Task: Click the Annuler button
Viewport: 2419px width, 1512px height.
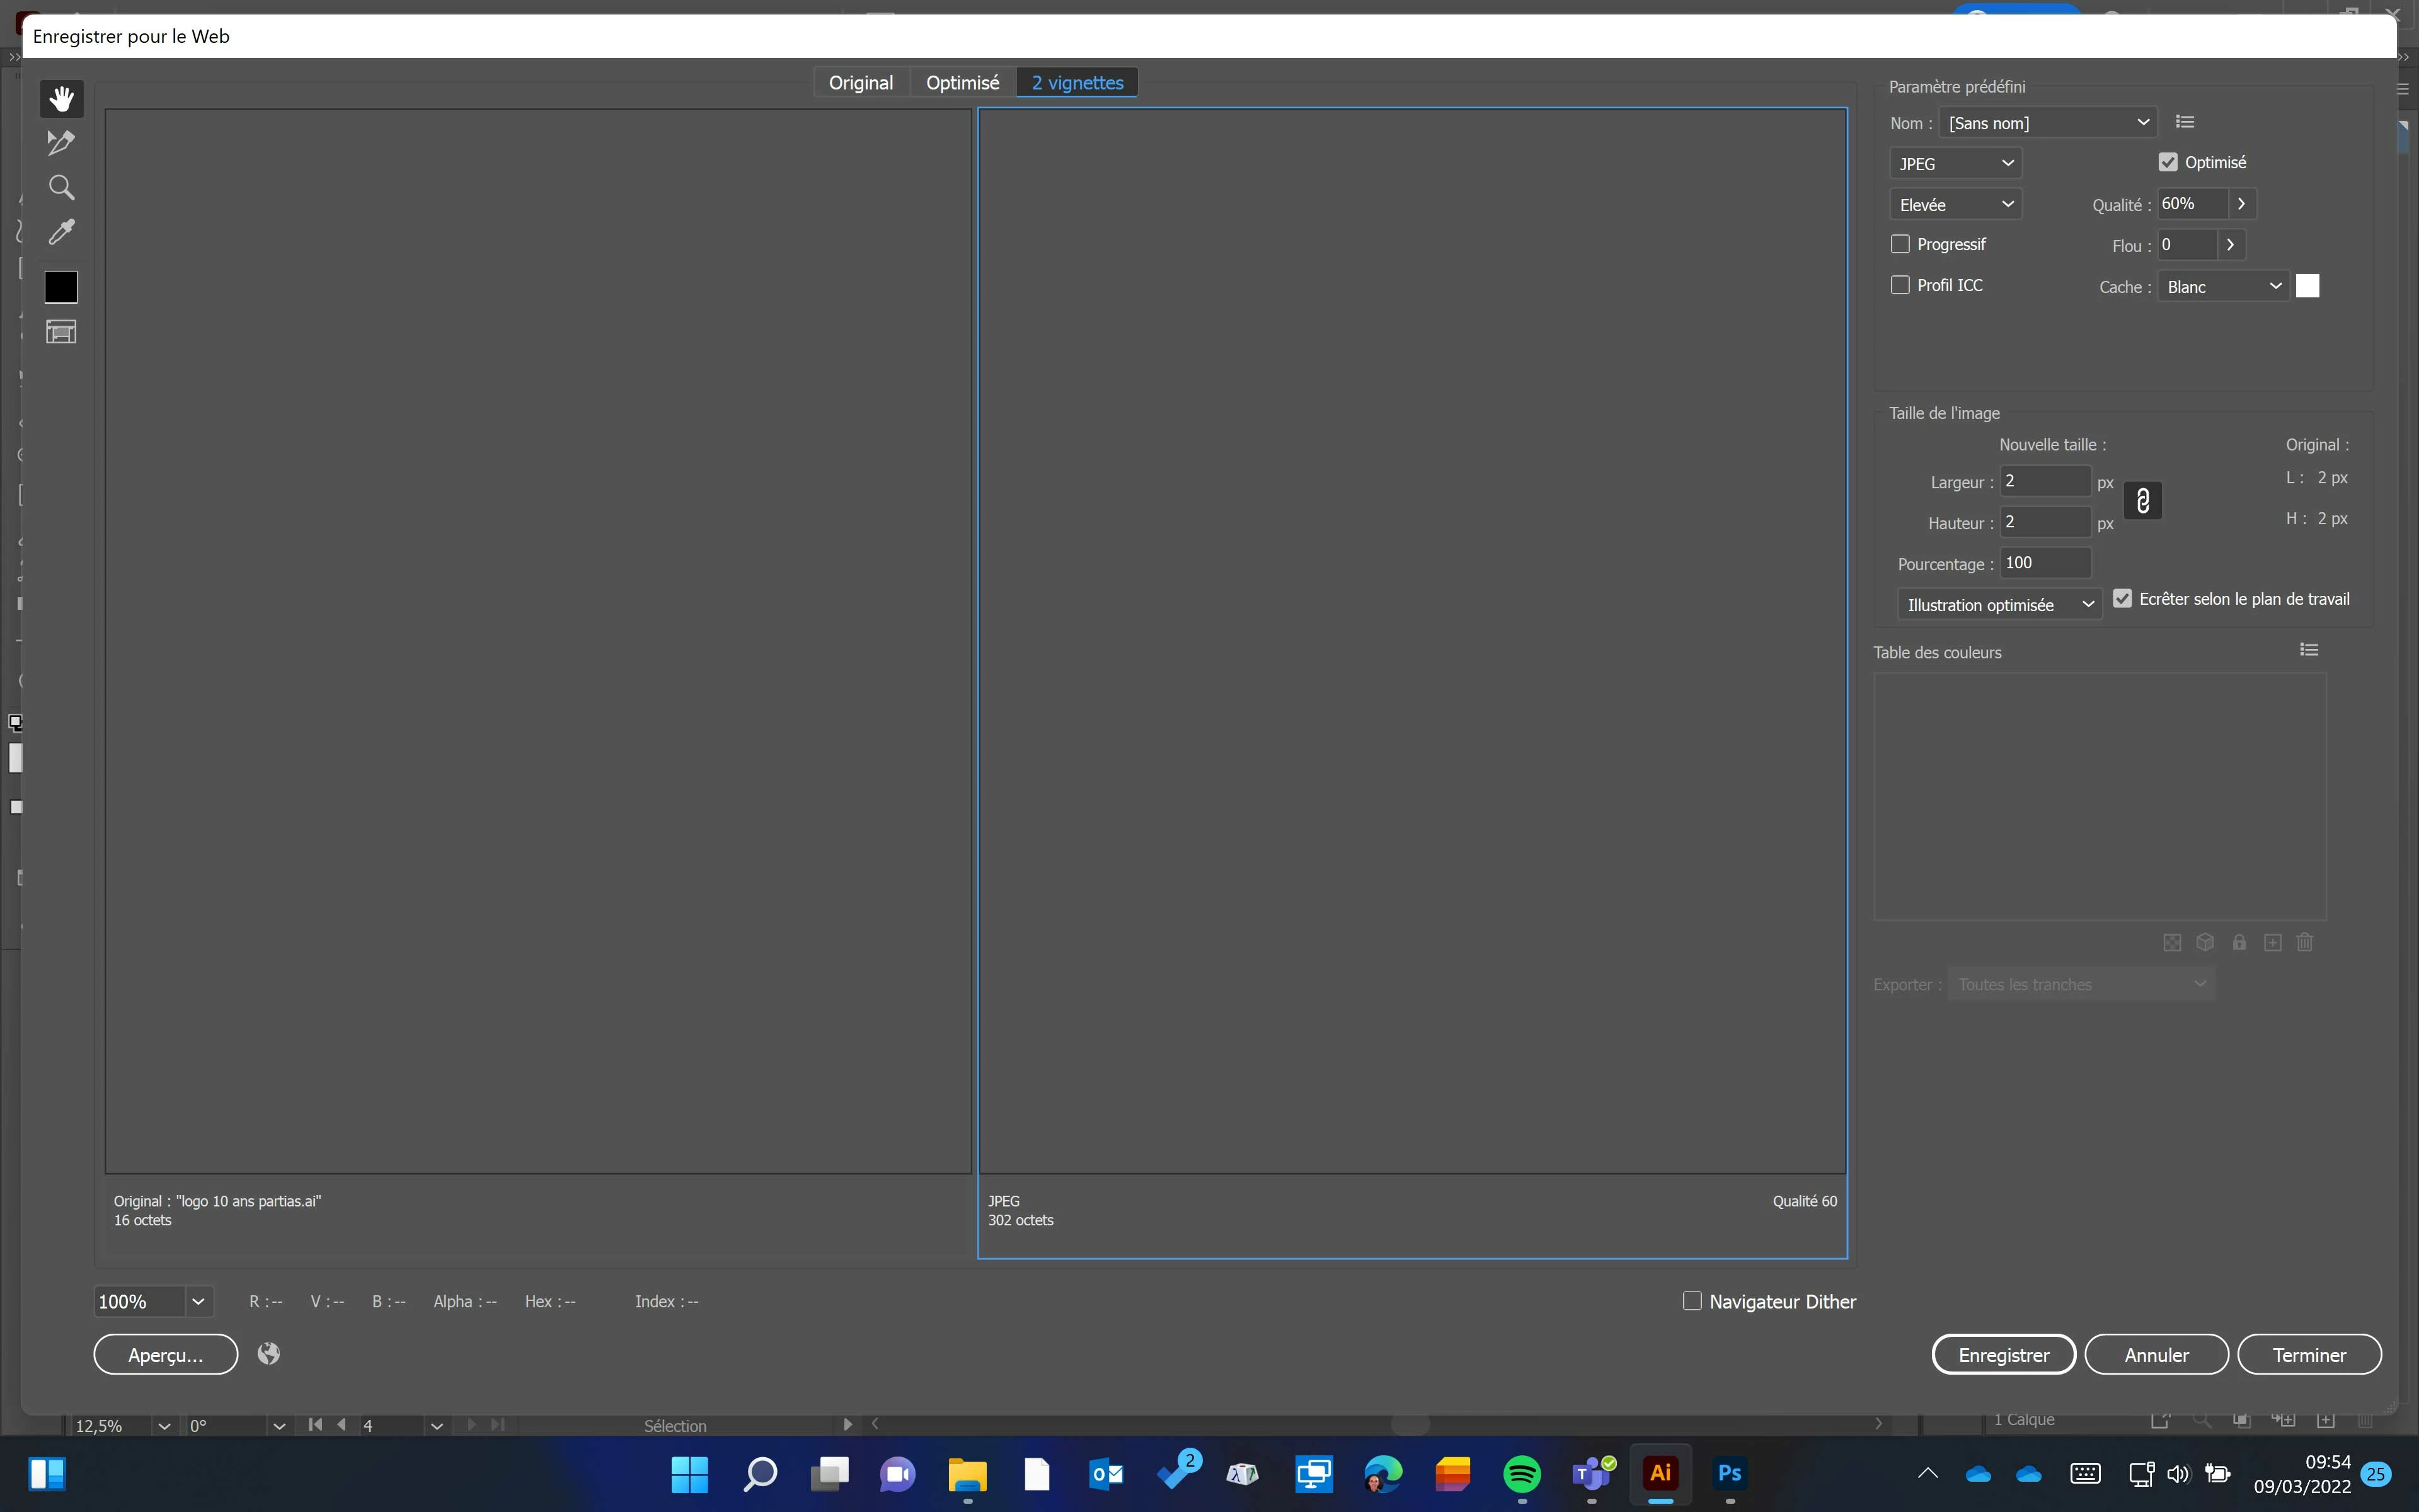Action: [2156, 1355]
